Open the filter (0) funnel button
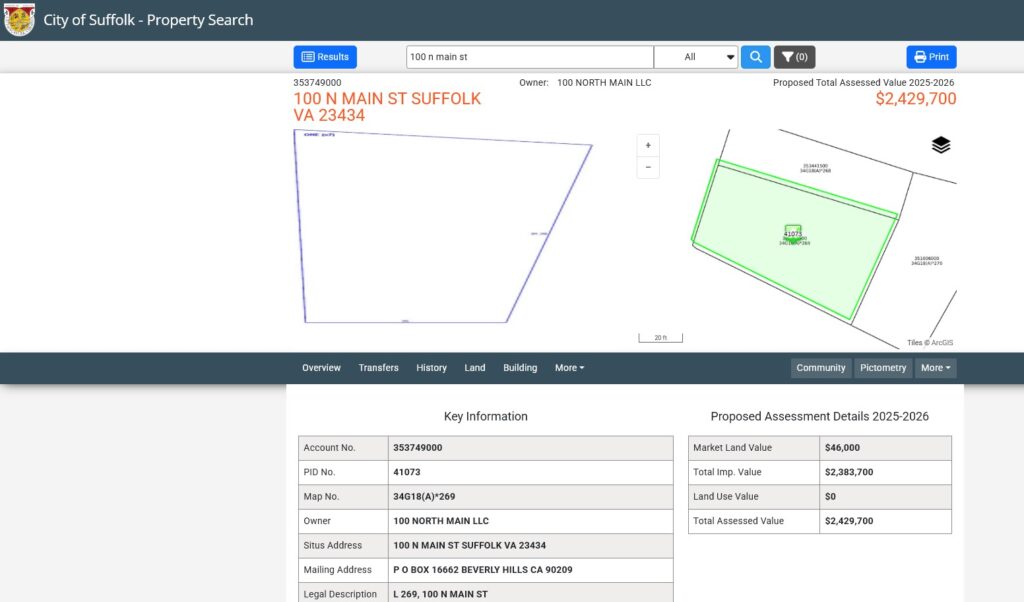This screenshot has width=1024, height=602. pos(795,57)
